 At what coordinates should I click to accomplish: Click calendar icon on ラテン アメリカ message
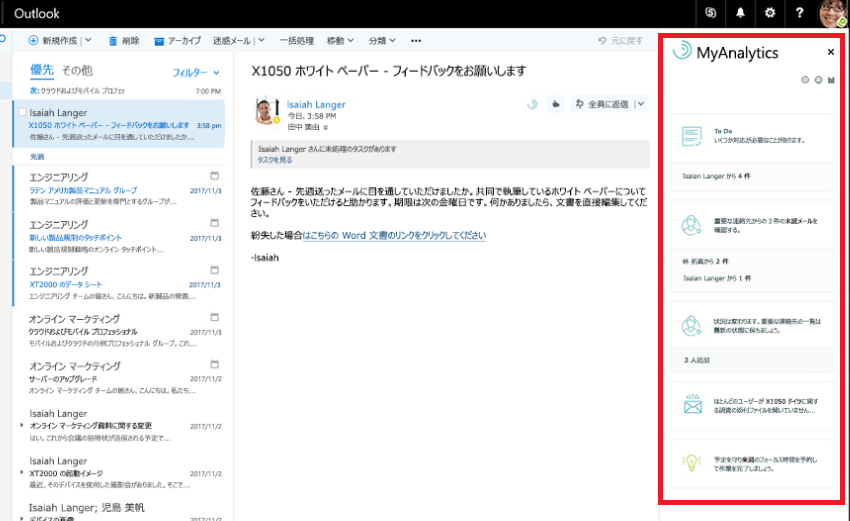pos(215,176)
